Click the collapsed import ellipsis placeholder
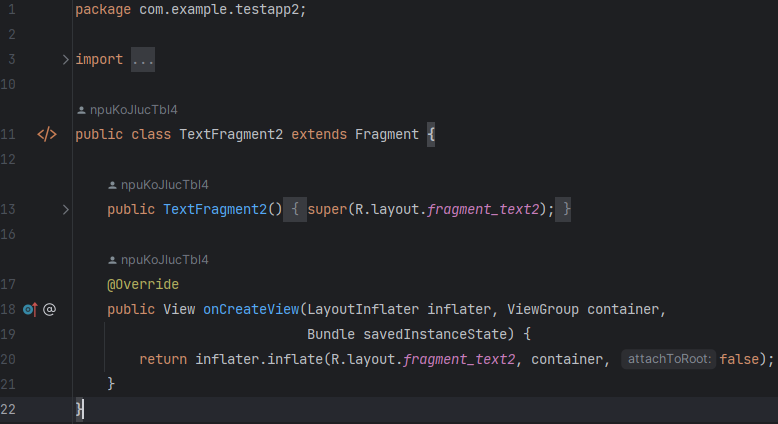The height and width of the screenshot is (424, 778). tap(143, 60)
